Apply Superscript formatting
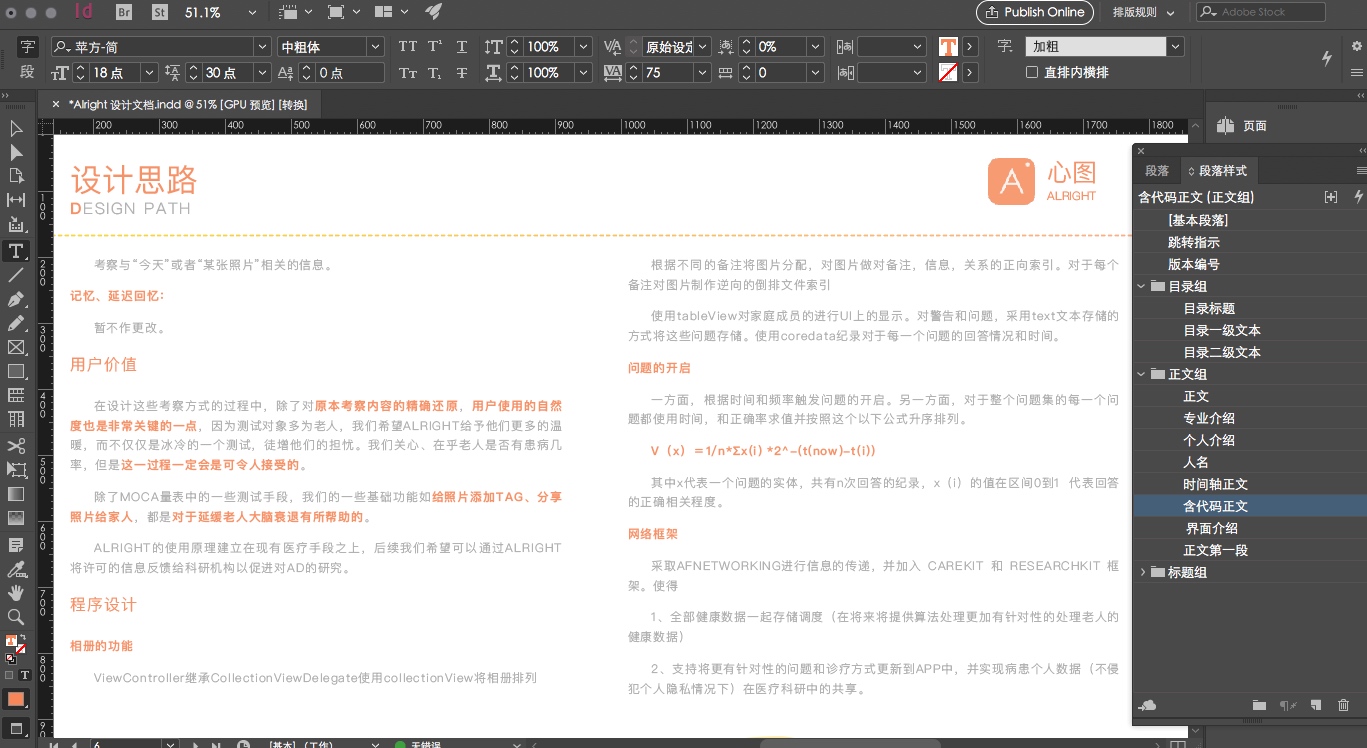The width and height of the screenshot is (1367, 748). [x=435, y=47]
